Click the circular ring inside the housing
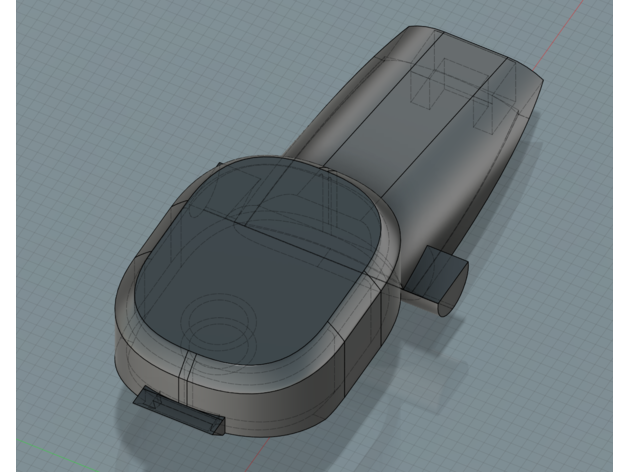628x472 pixels. [x=213, y=320]
